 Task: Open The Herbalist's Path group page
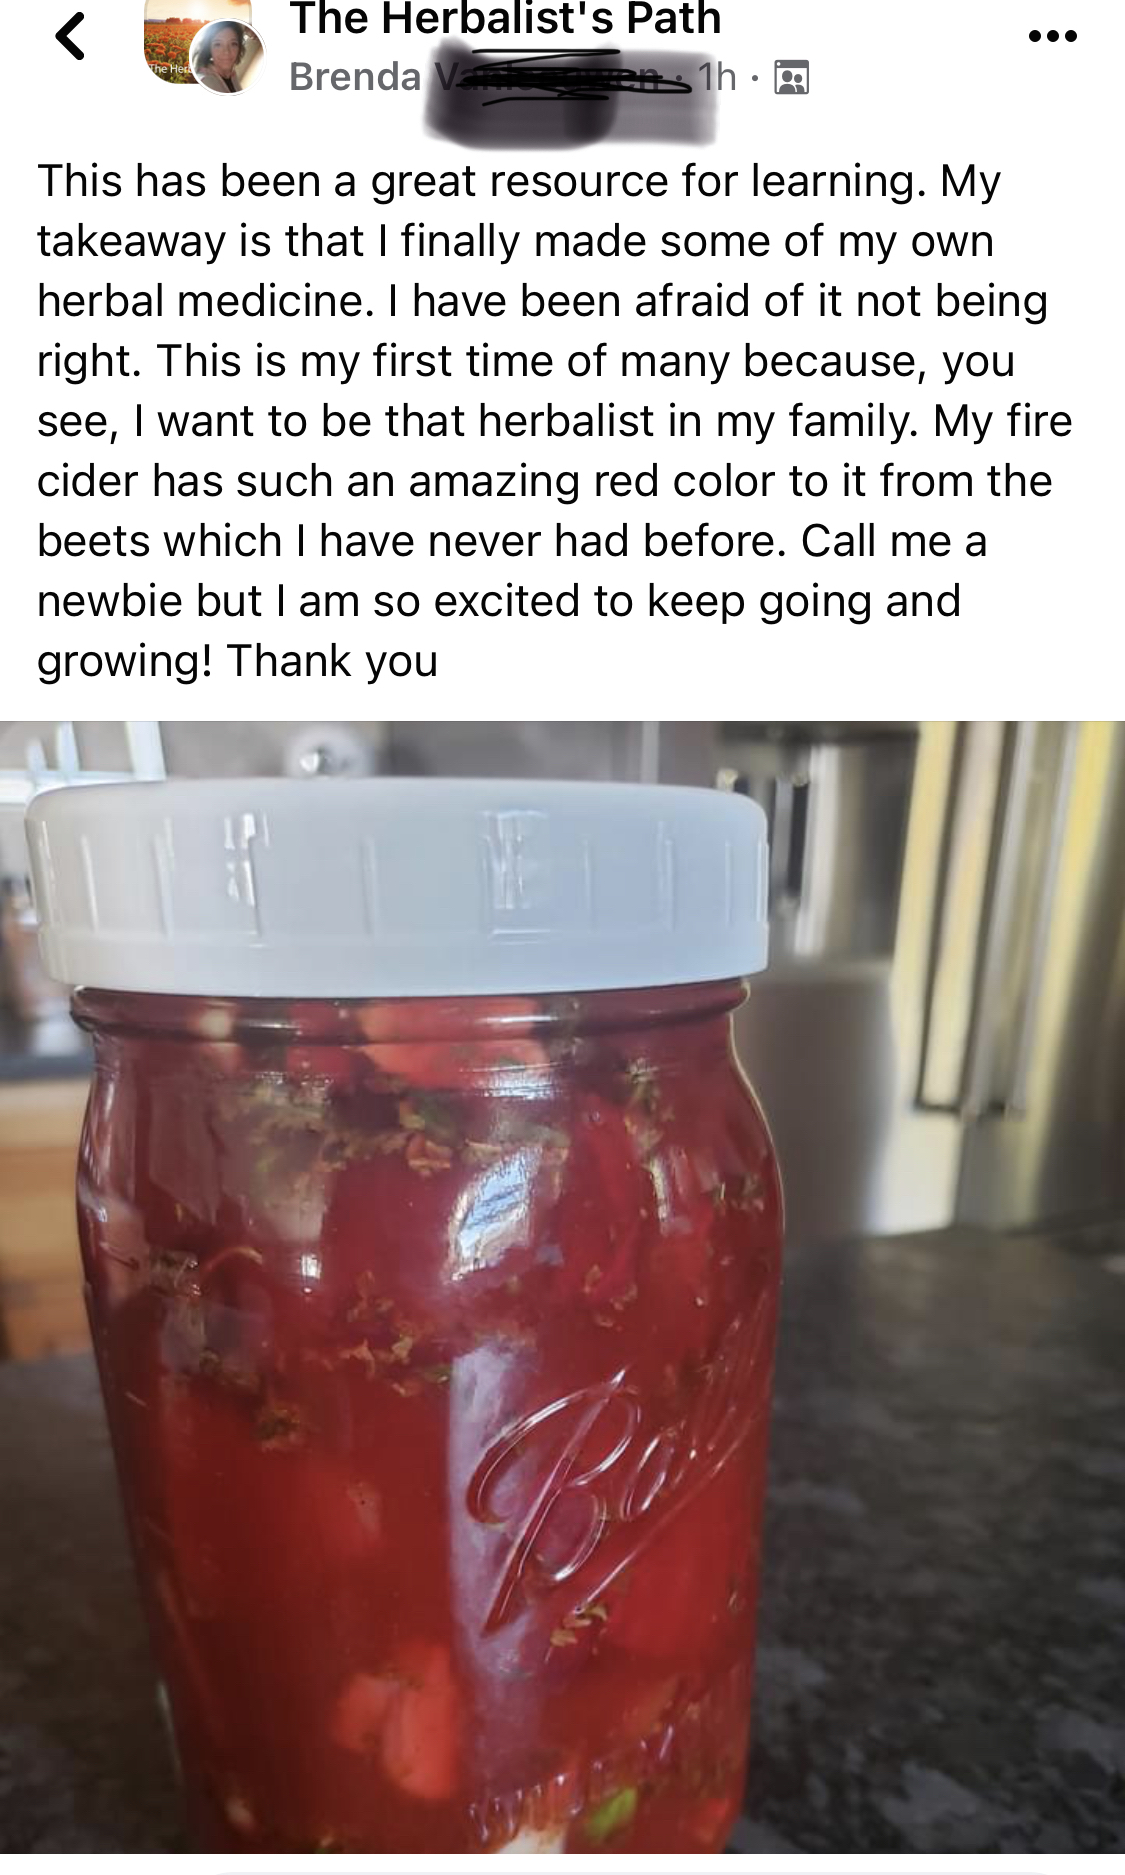(x=505, y=18)
